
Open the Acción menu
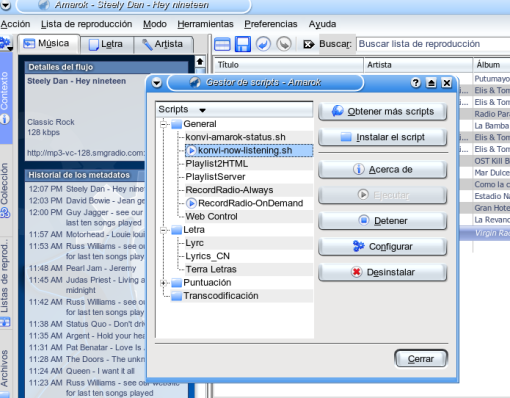click(15, 24)
